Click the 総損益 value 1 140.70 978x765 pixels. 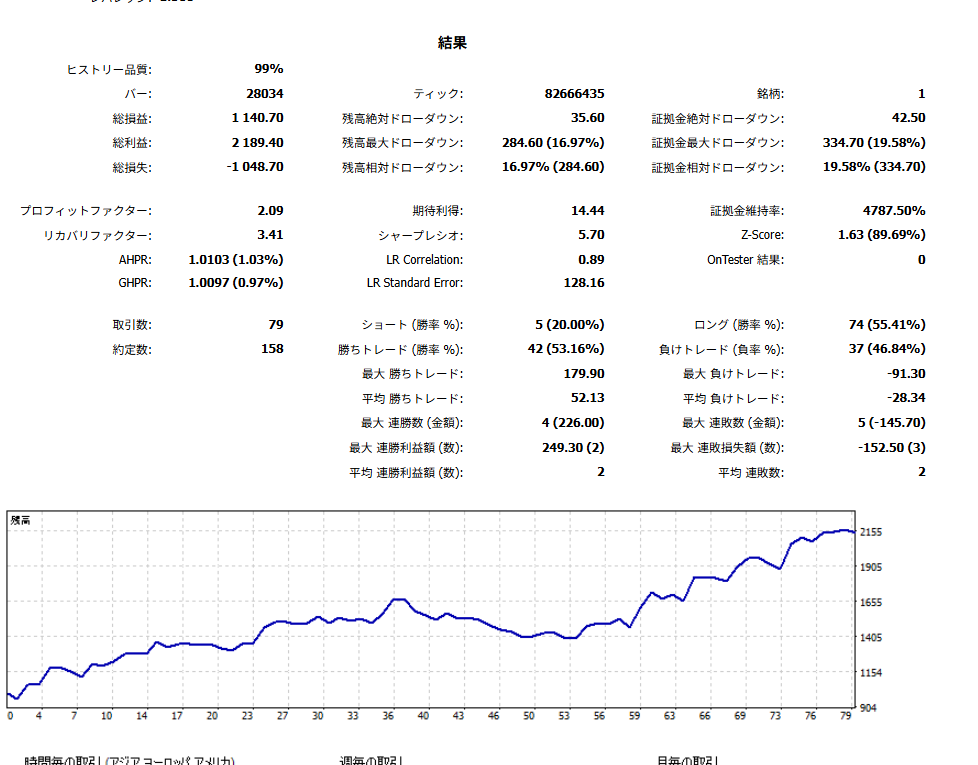257,118
